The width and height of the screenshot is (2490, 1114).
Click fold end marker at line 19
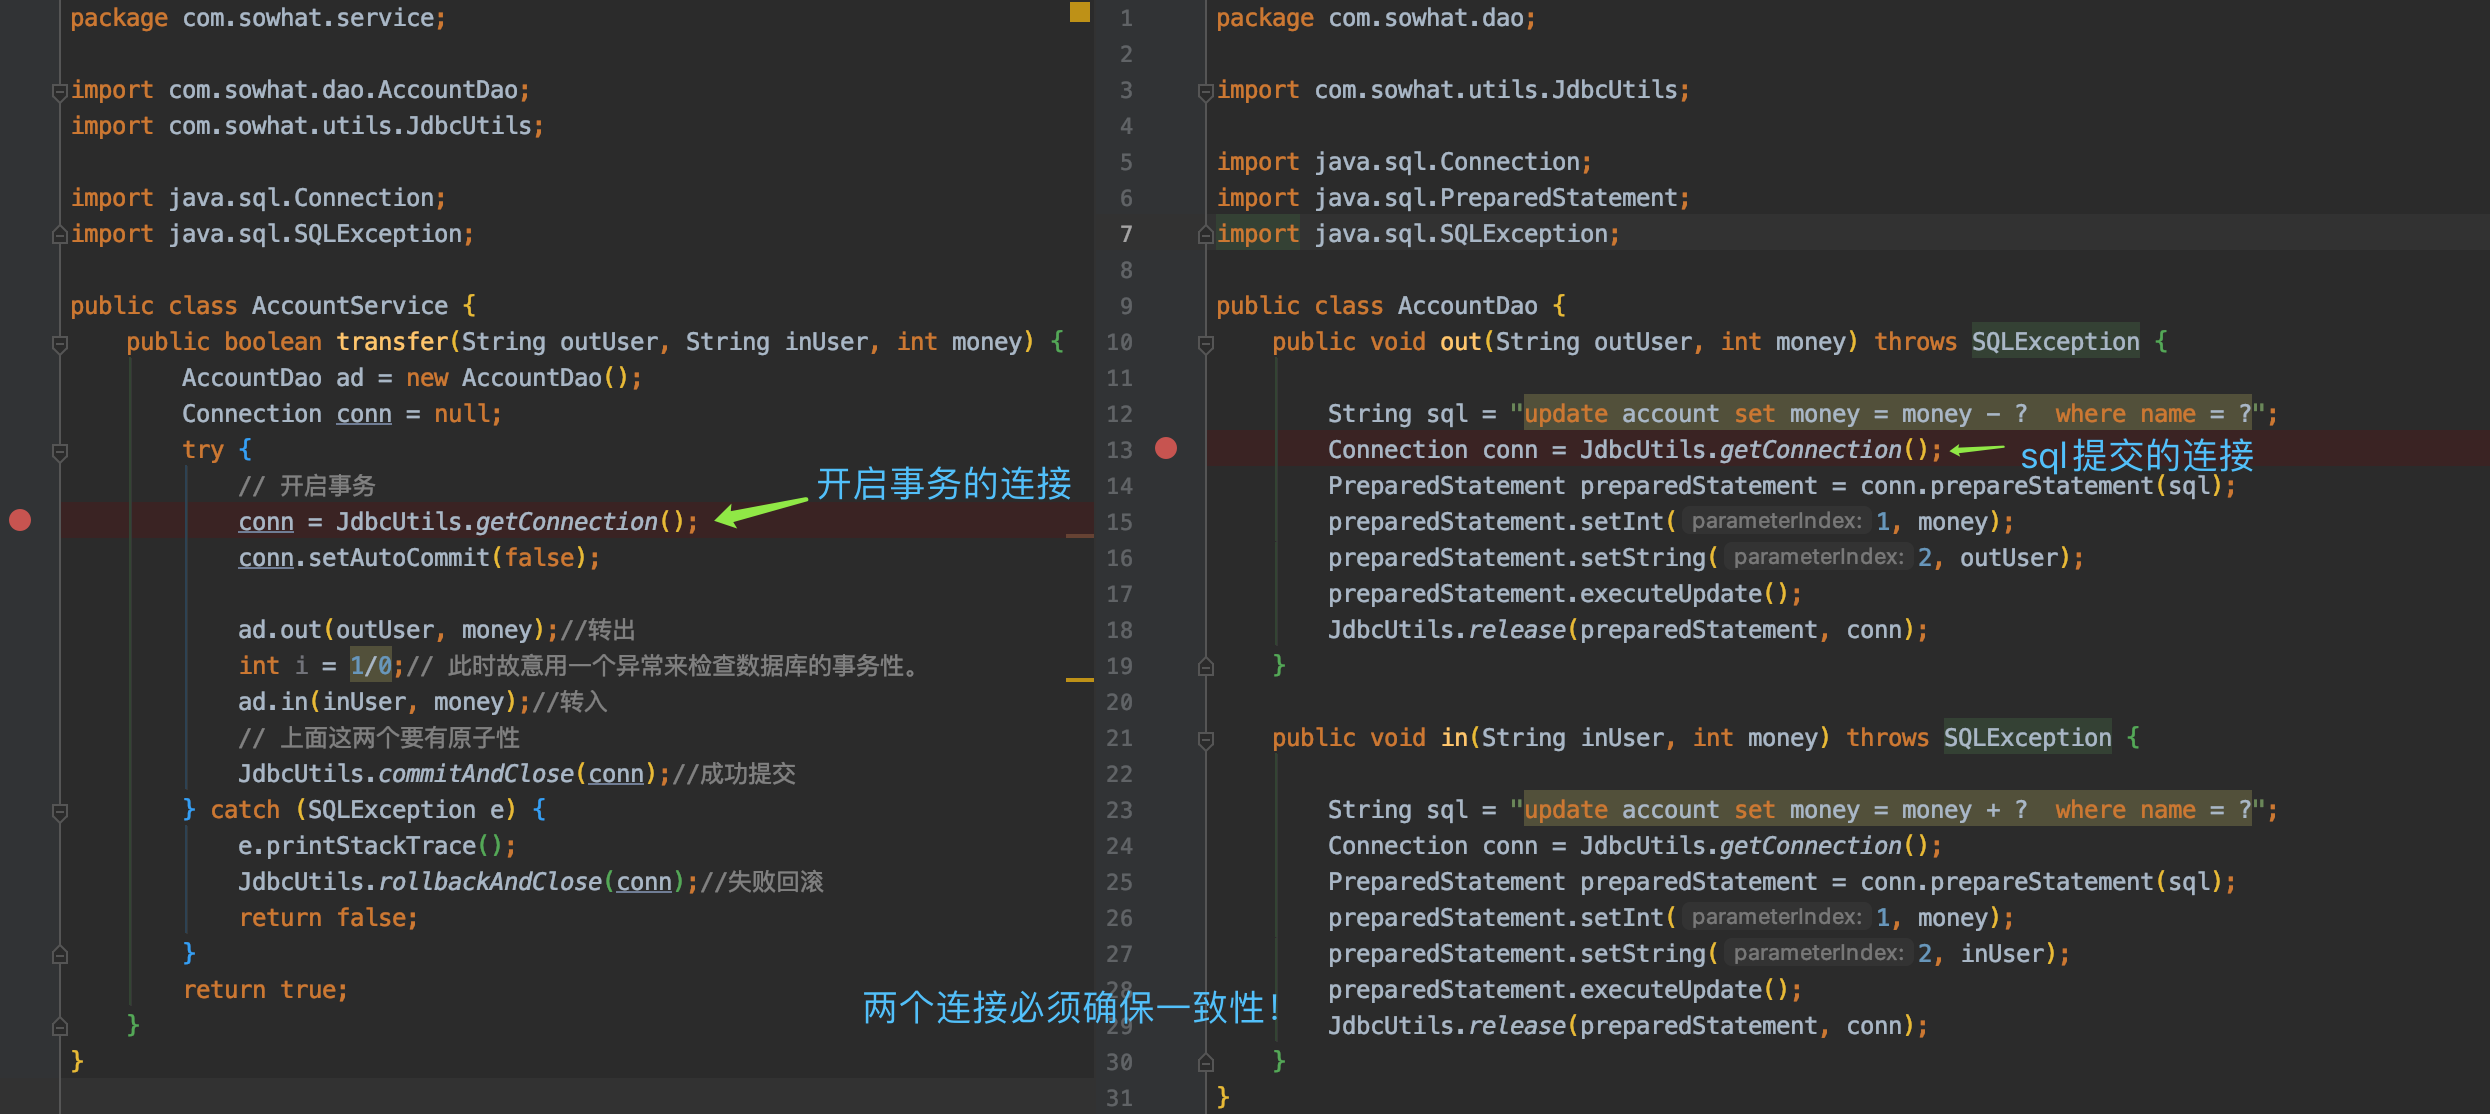[1205, 666]
